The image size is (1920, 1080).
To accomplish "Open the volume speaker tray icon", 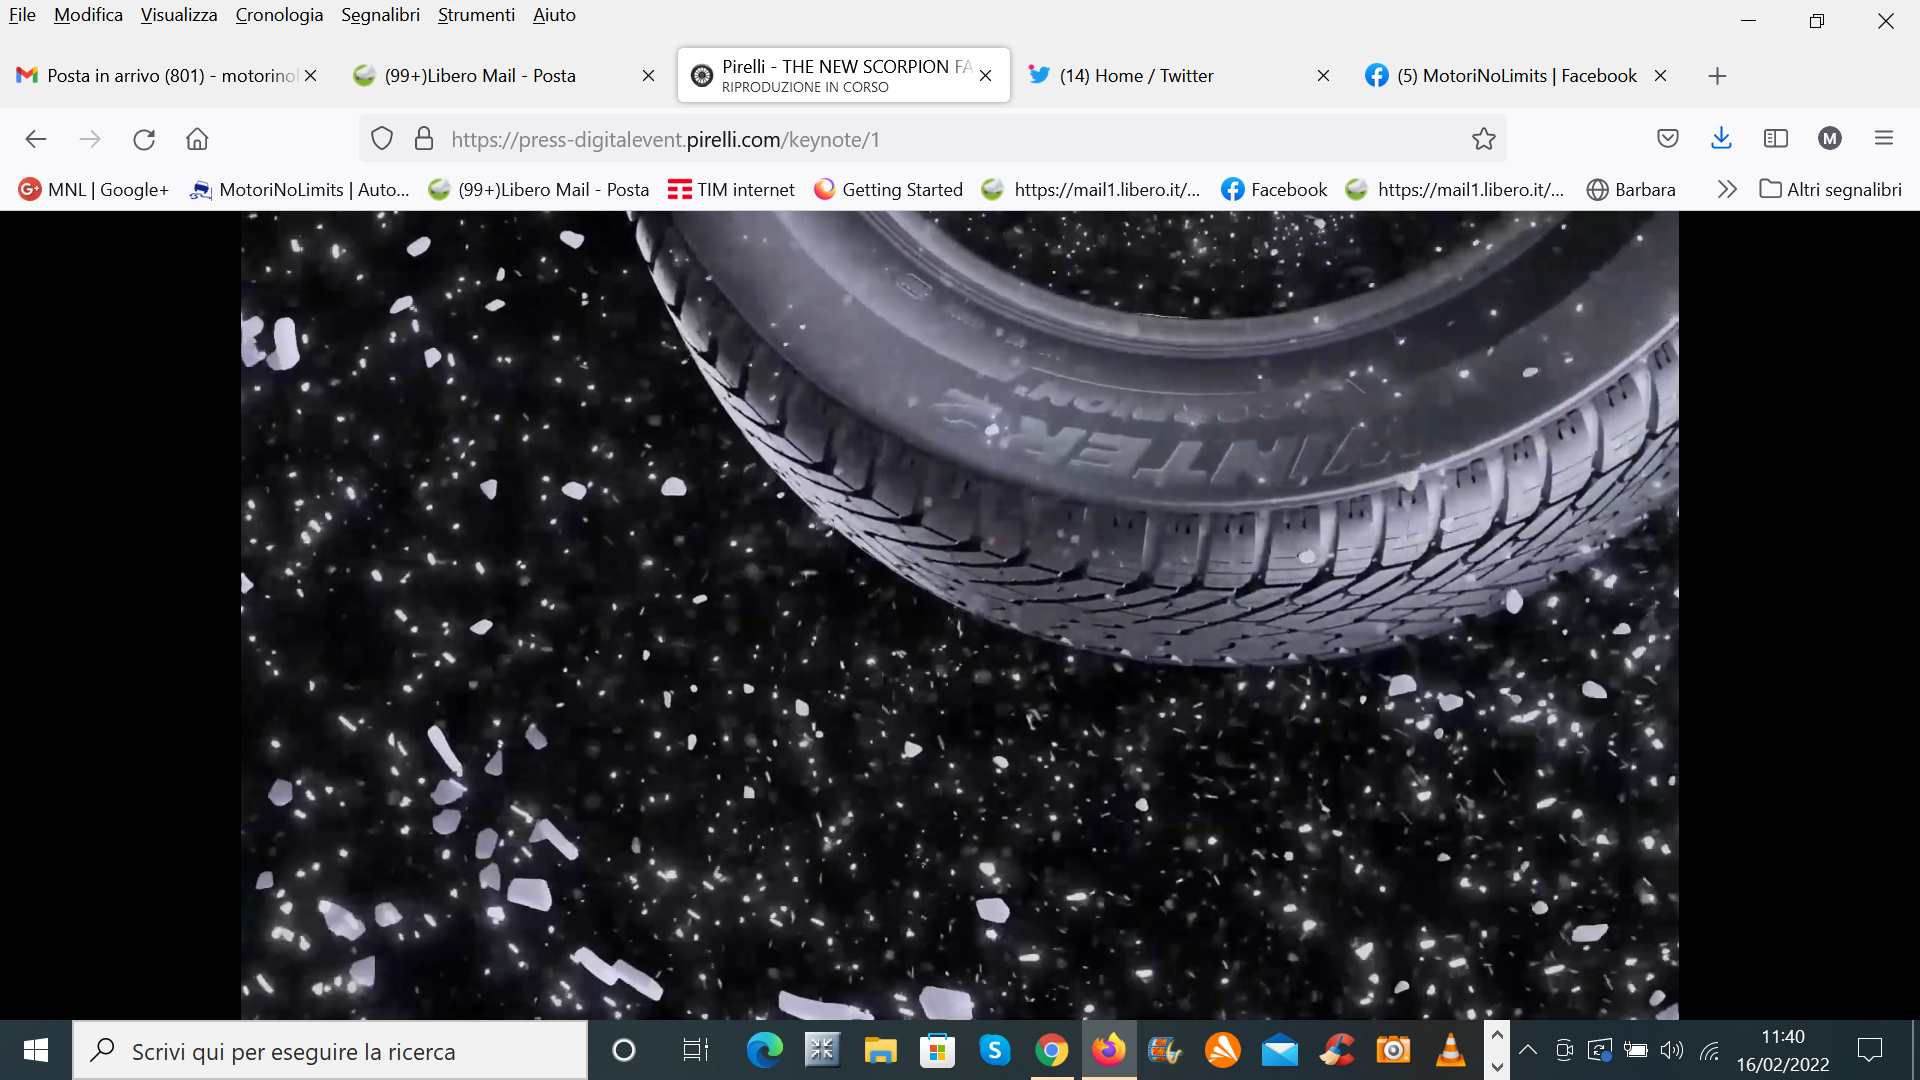I will pyautogui.click(x=1671, y=1050).
